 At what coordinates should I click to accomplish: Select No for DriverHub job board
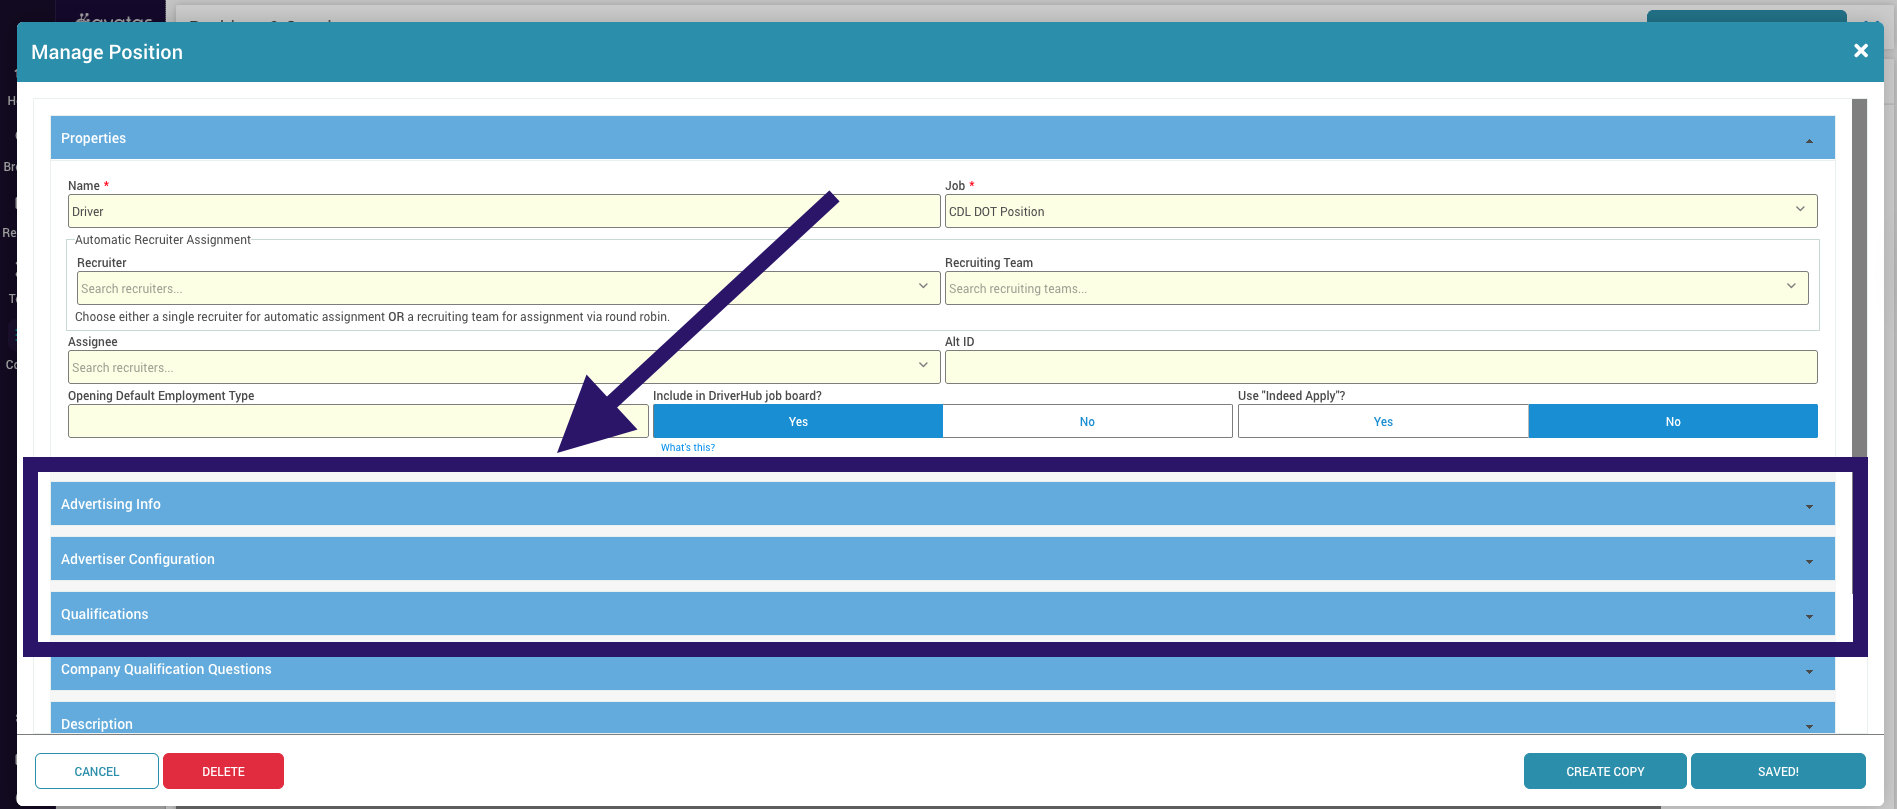click(x=1087, y=422)
